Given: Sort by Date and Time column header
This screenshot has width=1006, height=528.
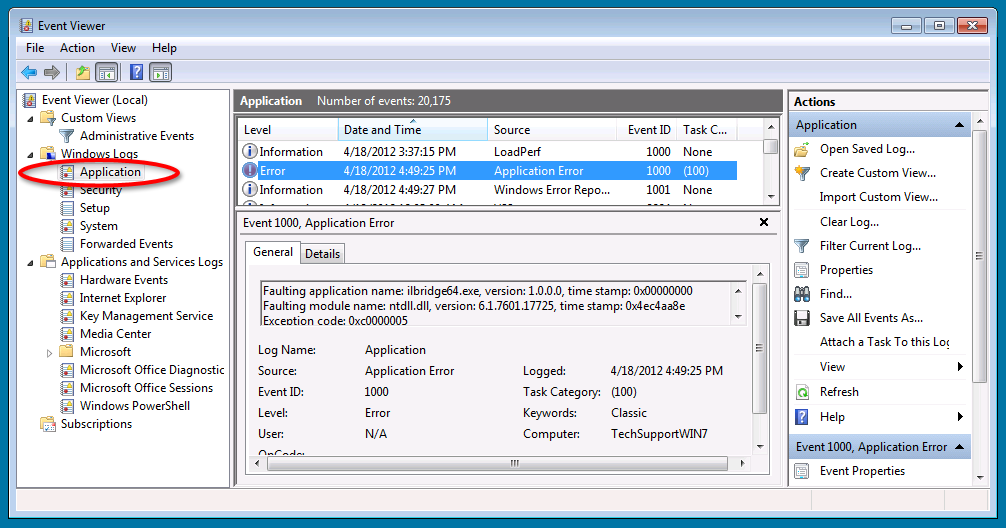Looking at the screenshot, I should [x=413, y=130].
